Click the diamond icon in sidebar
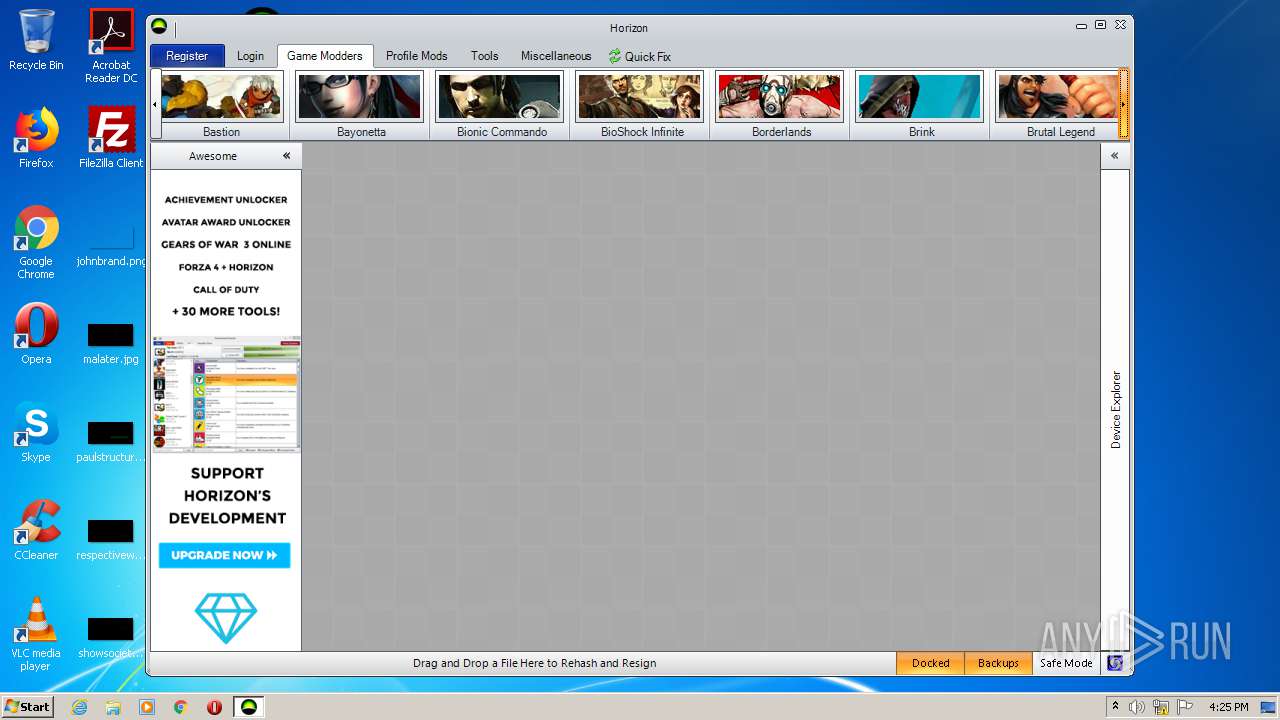1280x720 pixels. pyautogui.click(x=226, y=618)
